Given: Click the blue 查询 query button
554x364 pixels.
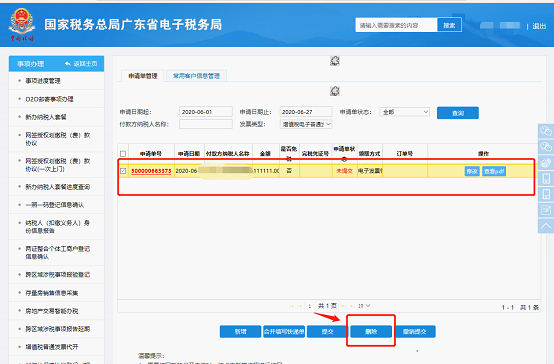Looking at the screenshot, I should [458, 113].
